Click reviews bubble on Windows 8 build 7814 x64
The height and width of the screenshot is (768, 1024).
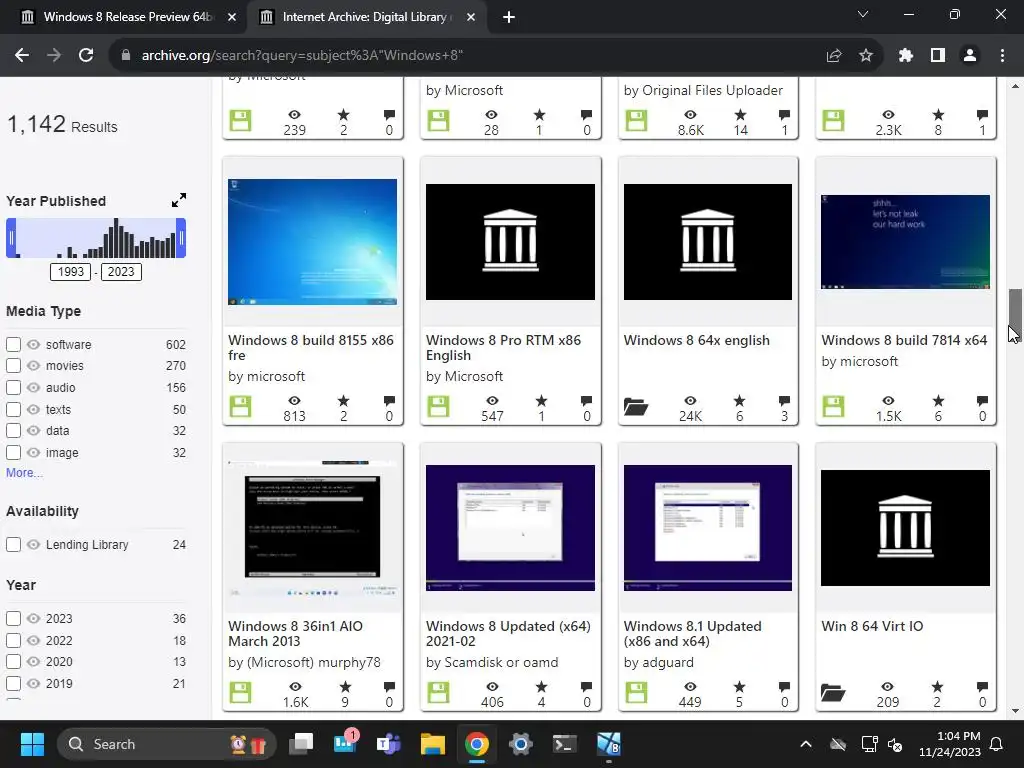[982, 400]
